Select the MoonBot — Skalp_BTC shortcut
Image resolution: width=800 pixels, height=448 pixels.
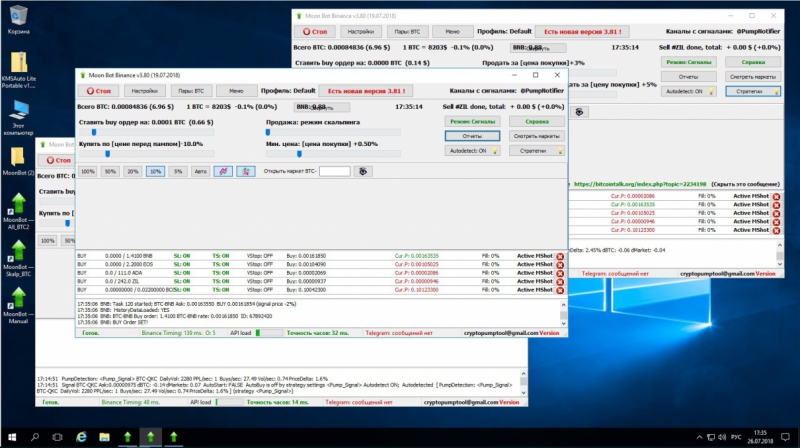pyautogui.click(x=18, y=259)
